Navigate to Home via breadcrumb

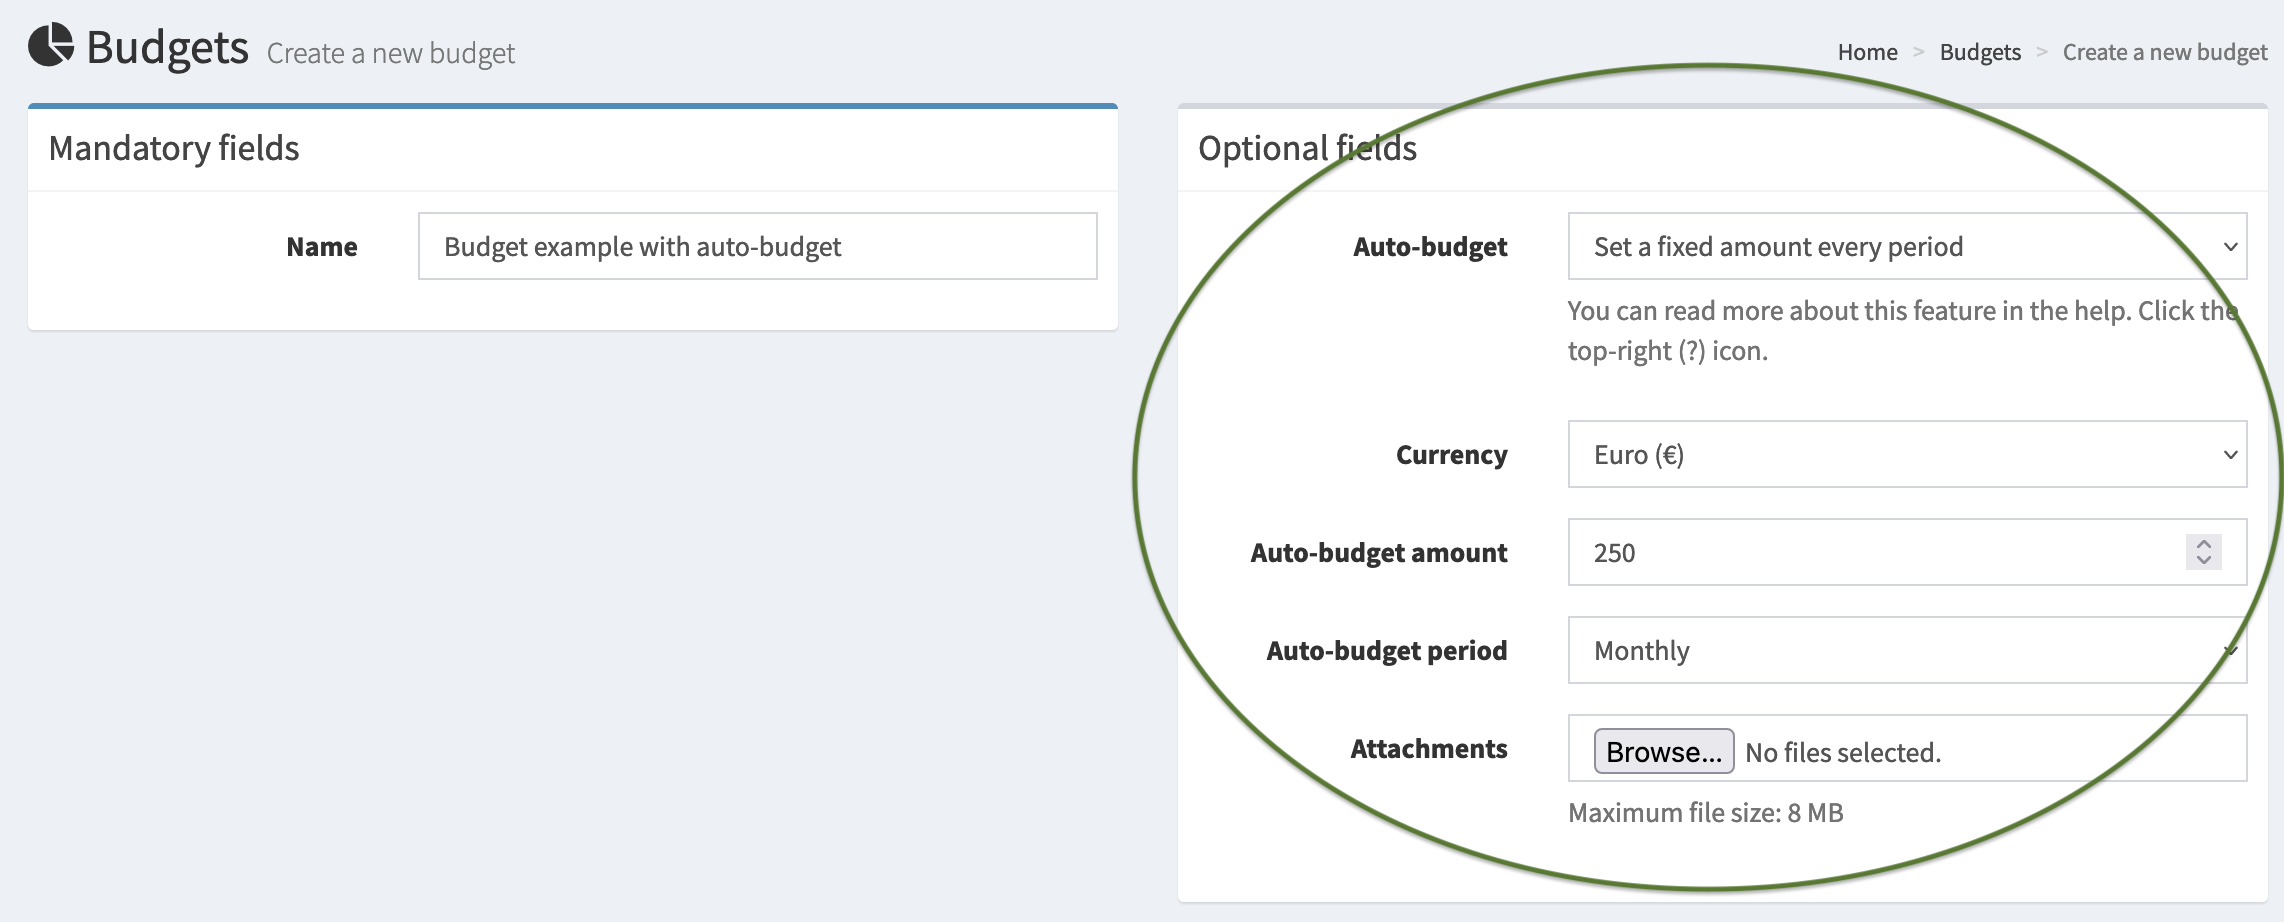tap(1866, 51)
